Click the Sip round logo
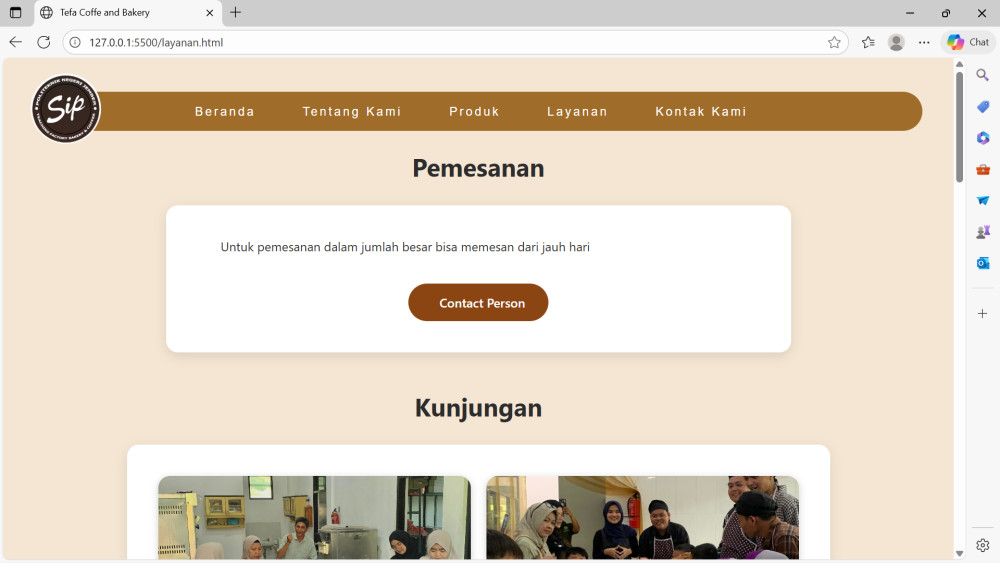1000x563 pixels. [66, 109]
